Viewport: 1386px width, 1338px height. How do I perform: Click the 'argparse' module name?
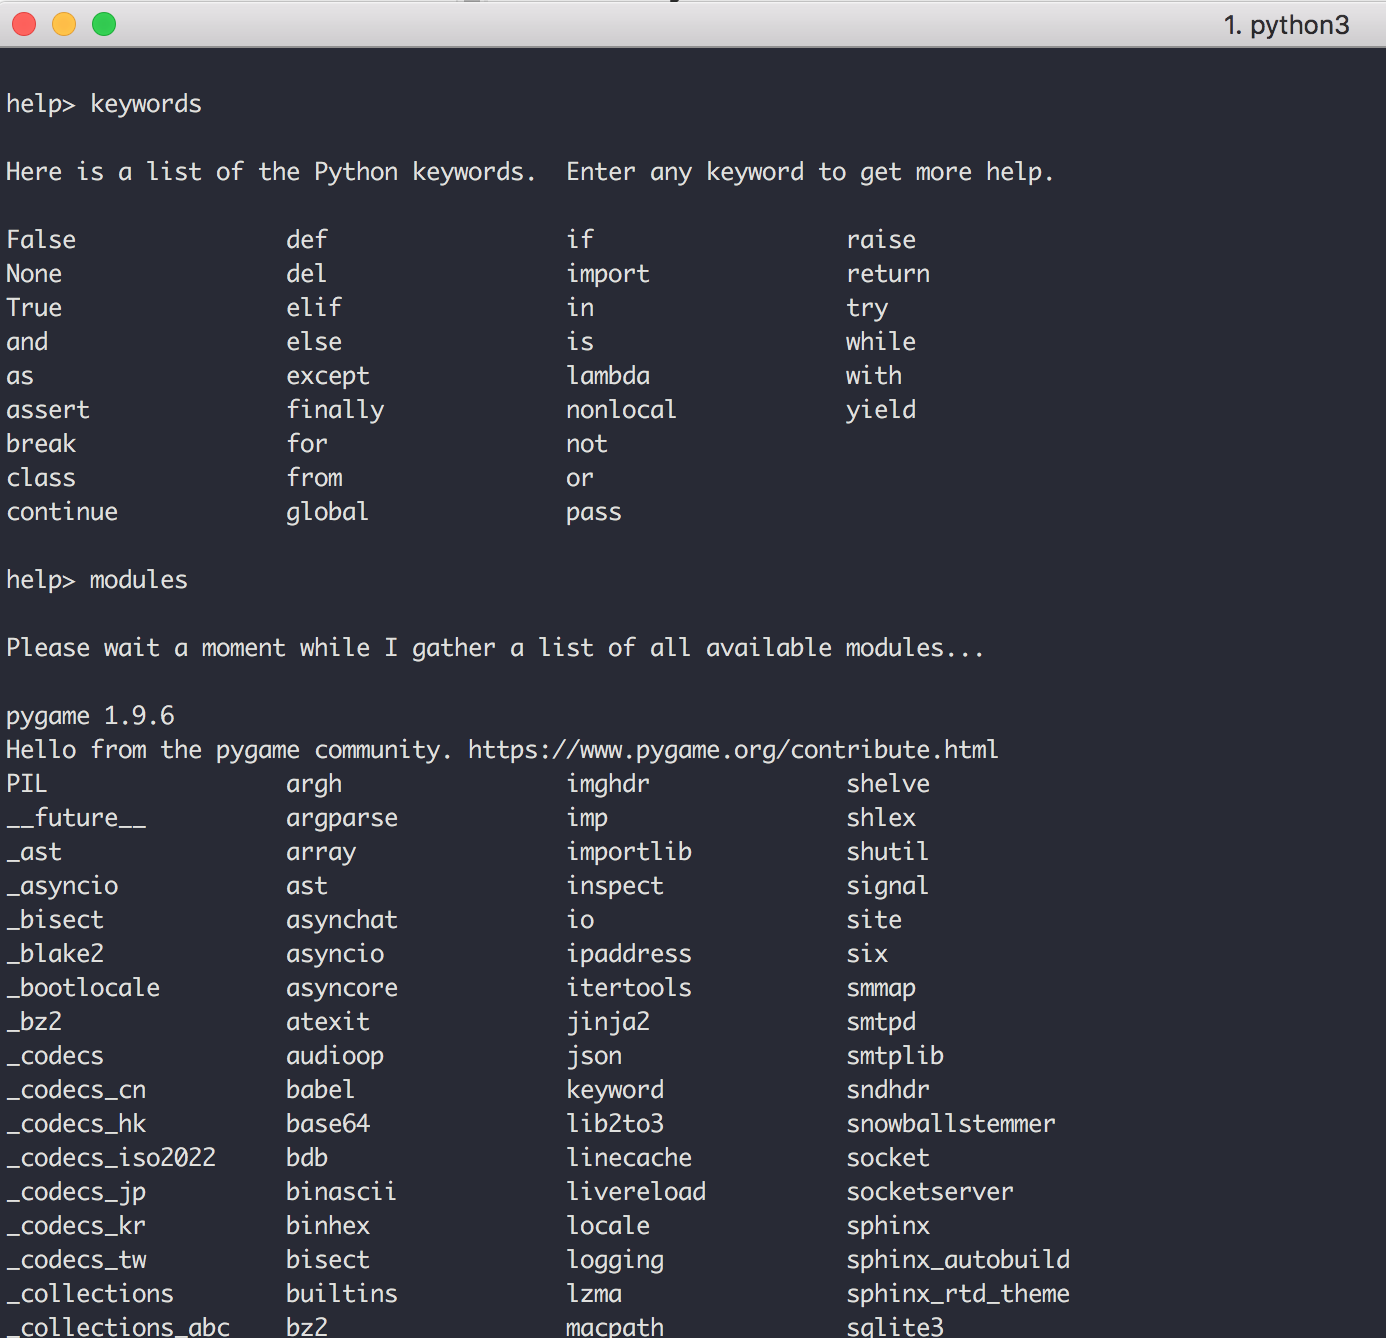pyautogui.click(x=342, y=818)
